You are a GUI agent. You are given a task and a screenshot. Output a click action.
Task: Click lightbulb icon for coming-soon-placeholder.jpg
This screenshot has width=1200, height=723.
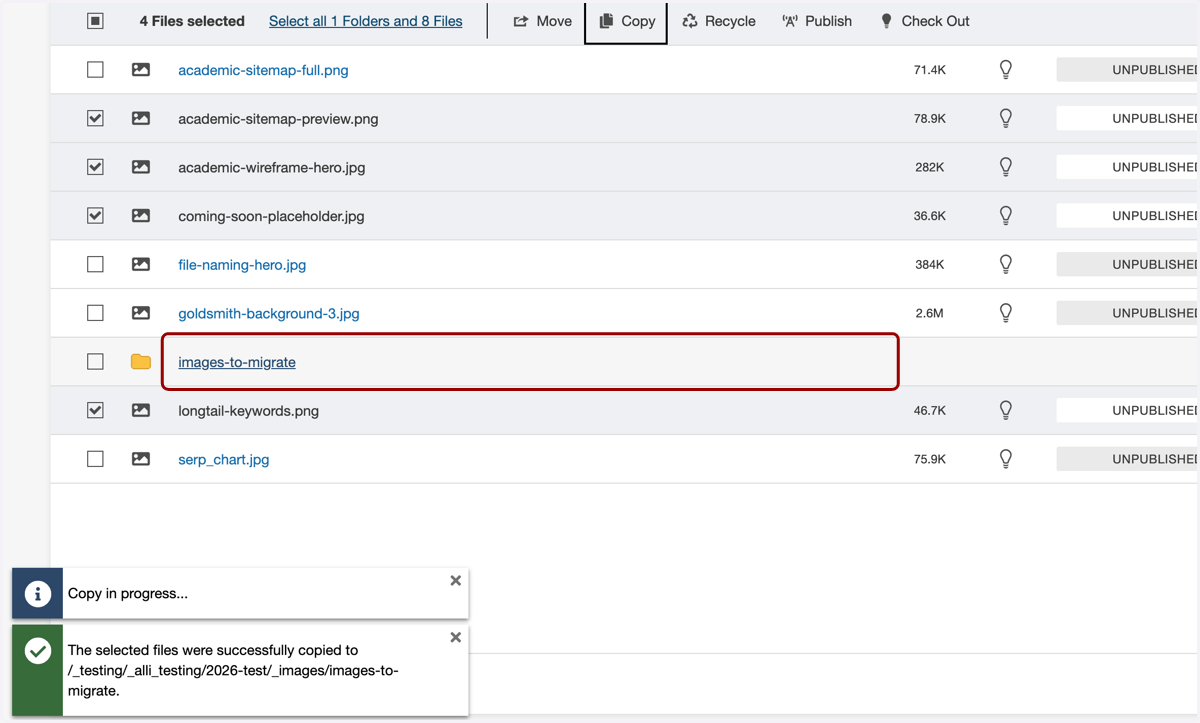tap(1006, 215)
